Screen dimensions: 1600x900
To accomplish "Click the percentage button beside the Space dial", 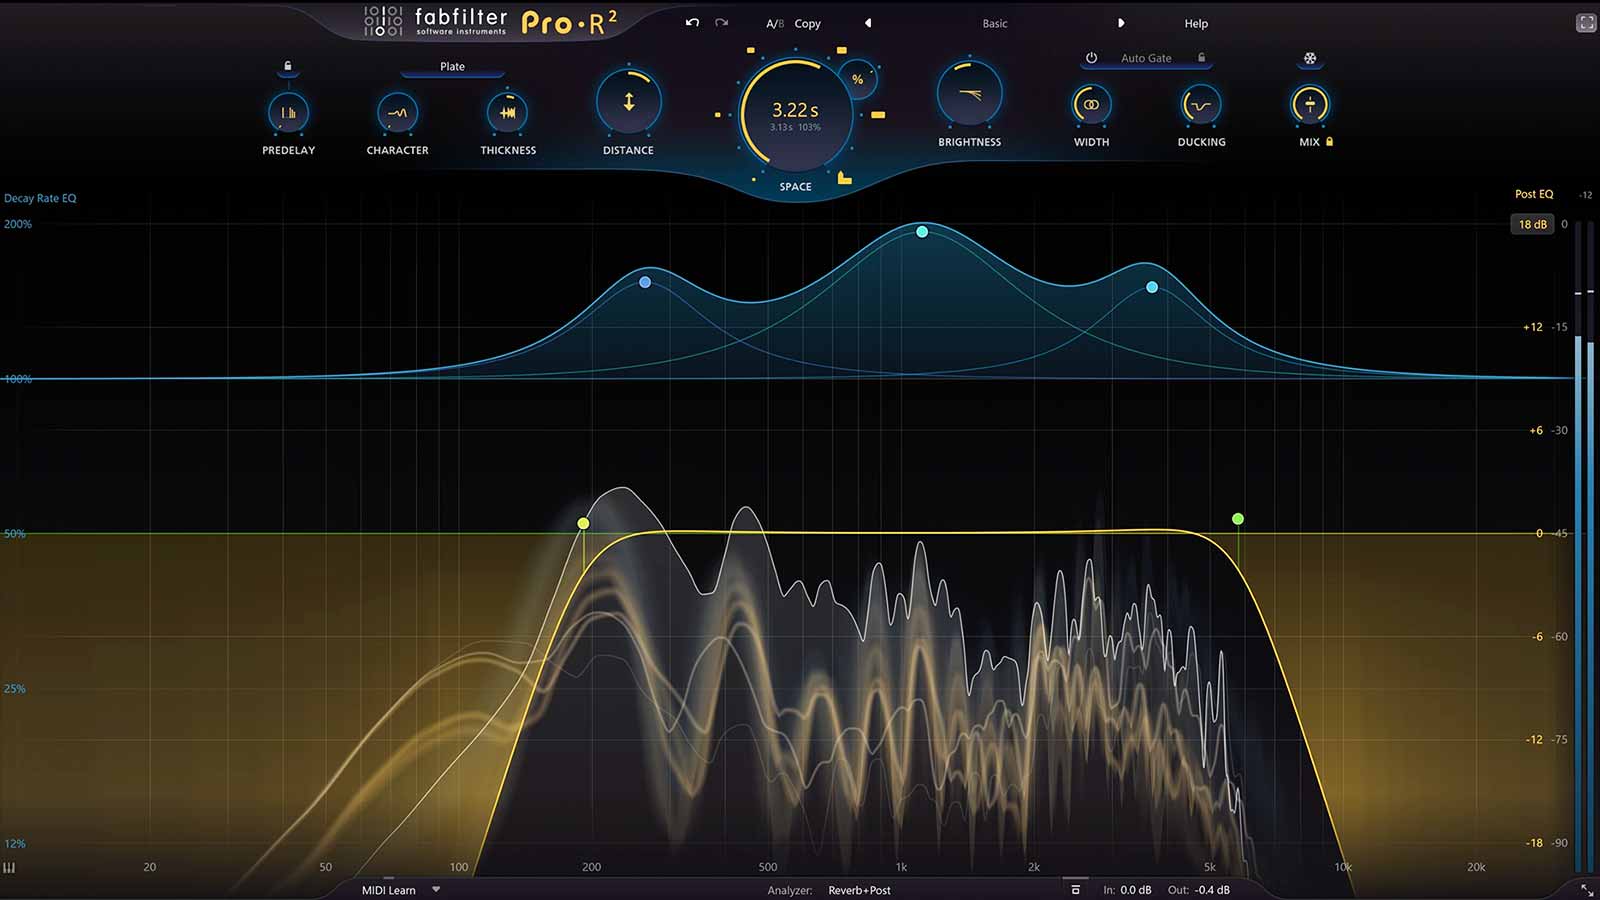I will (x=856, y=79).
